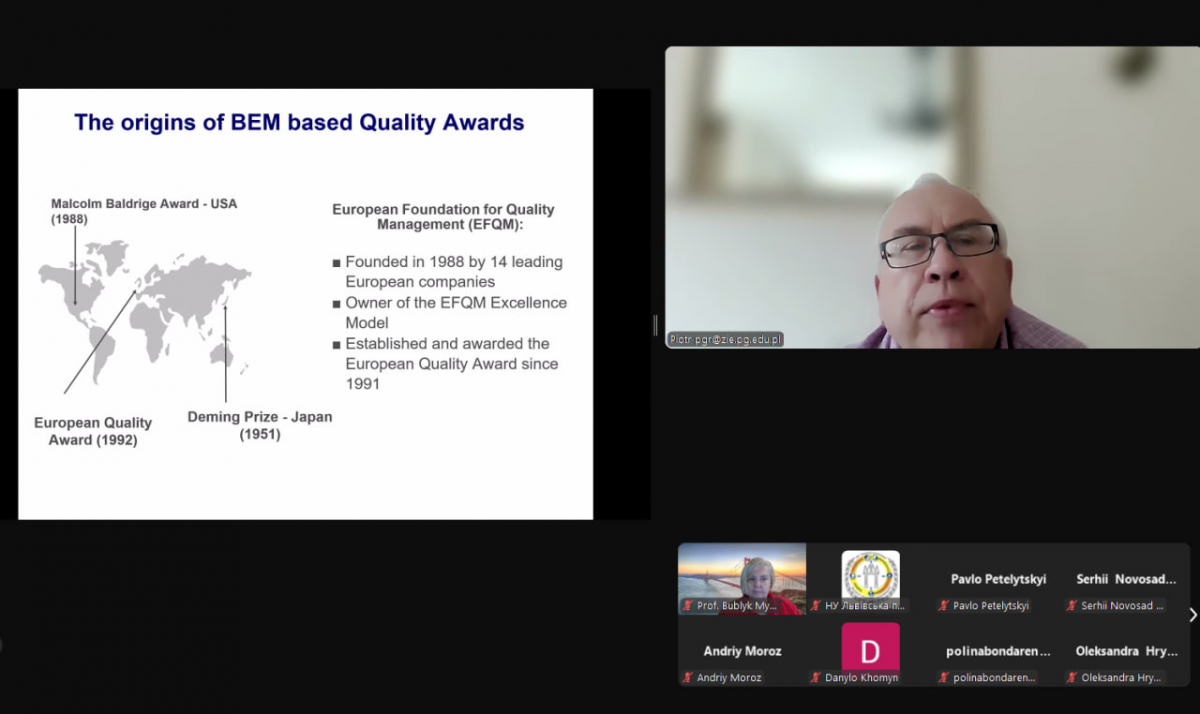Screen dimensions: 1200x714
Task: Click muted mic icon beside НУ Львівська
Action: tap(817, 606)
